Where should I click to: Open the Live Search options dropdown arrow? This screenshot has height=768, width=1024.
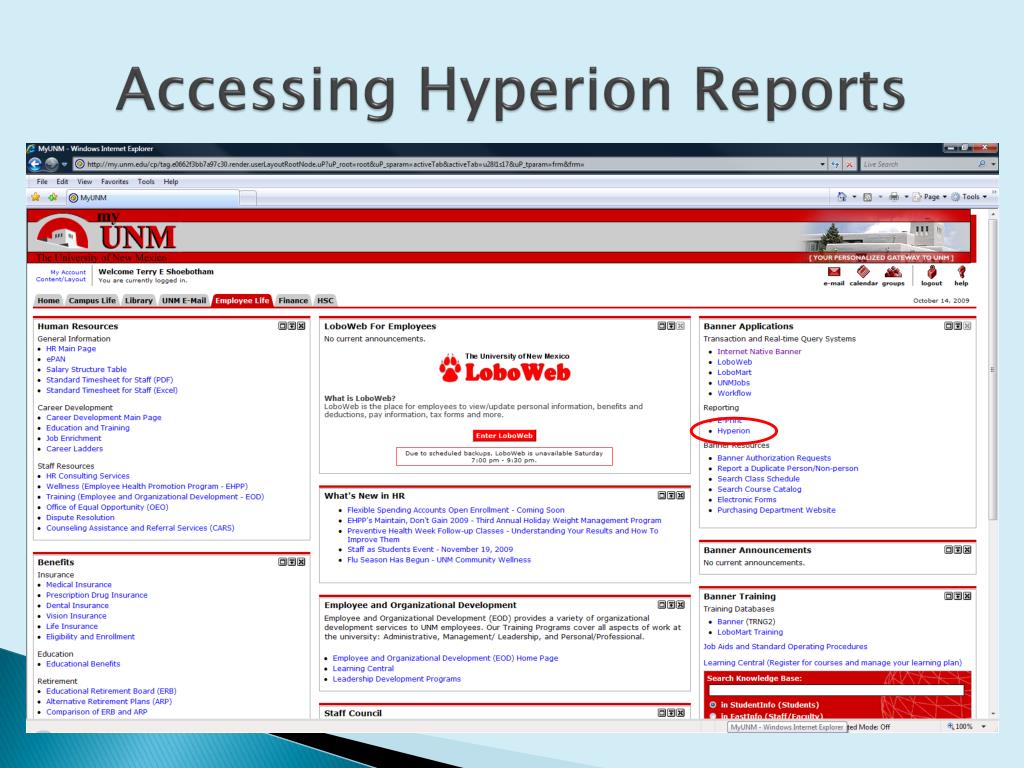coord(993,165)
